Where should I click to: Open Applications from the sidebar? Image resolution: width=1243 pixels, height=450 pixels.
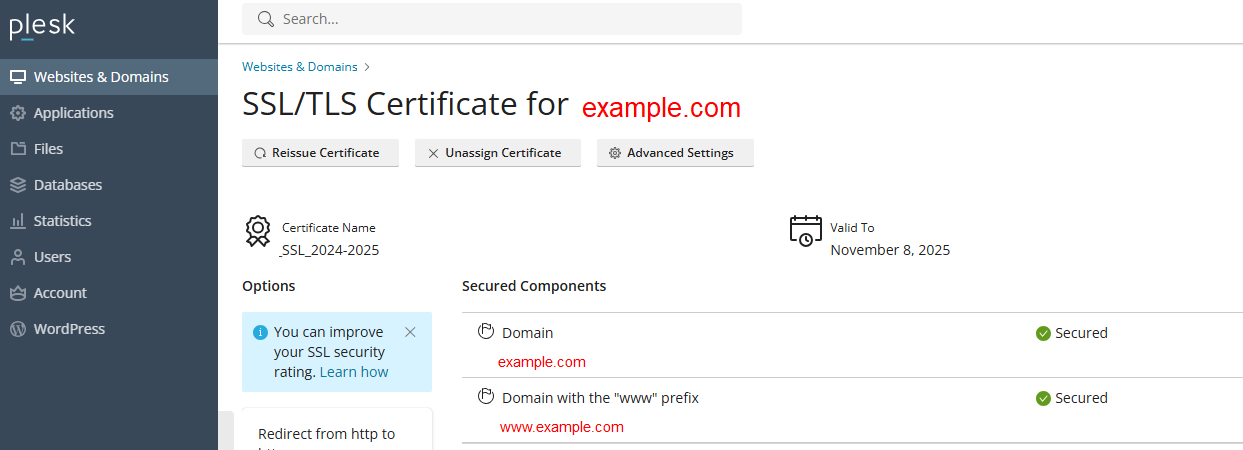click(73, 113)
